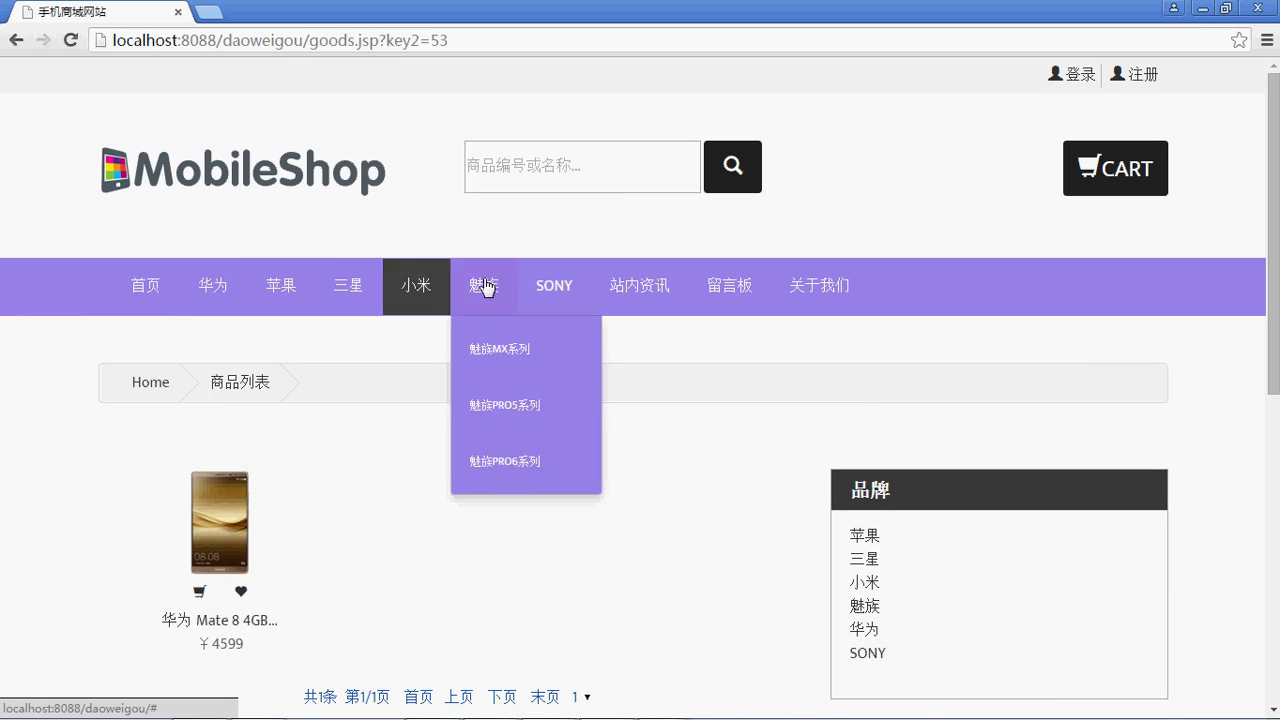Select 小米 in the 品牌 sidebar
The image size is (1280, 720).
point(865,582)
